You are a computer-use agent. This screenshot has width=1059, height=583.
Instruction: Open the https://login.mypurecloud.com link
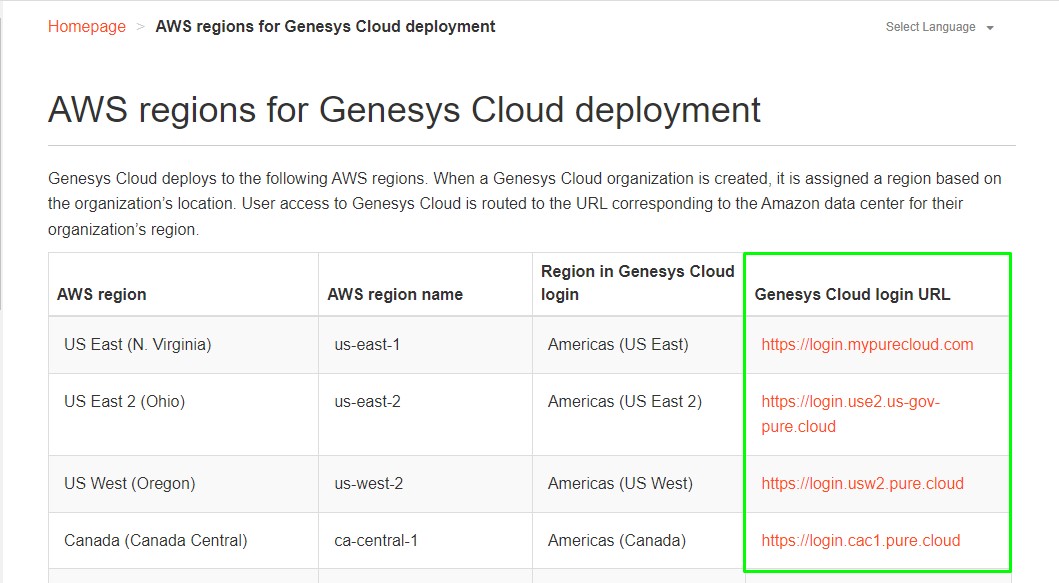(867, 345)
